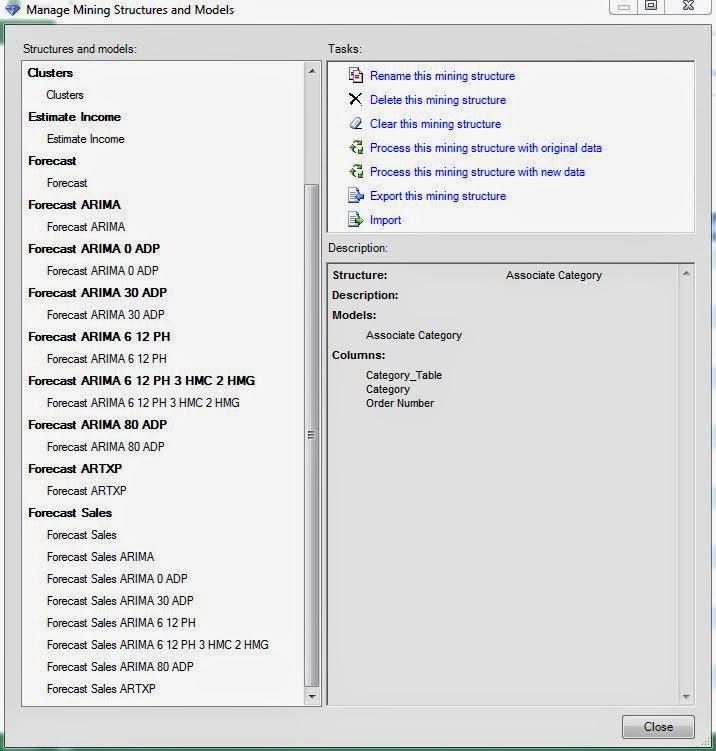Click the Delete mining structure X icon
Viewport: 716px width, 751px height.
point(355,99)
